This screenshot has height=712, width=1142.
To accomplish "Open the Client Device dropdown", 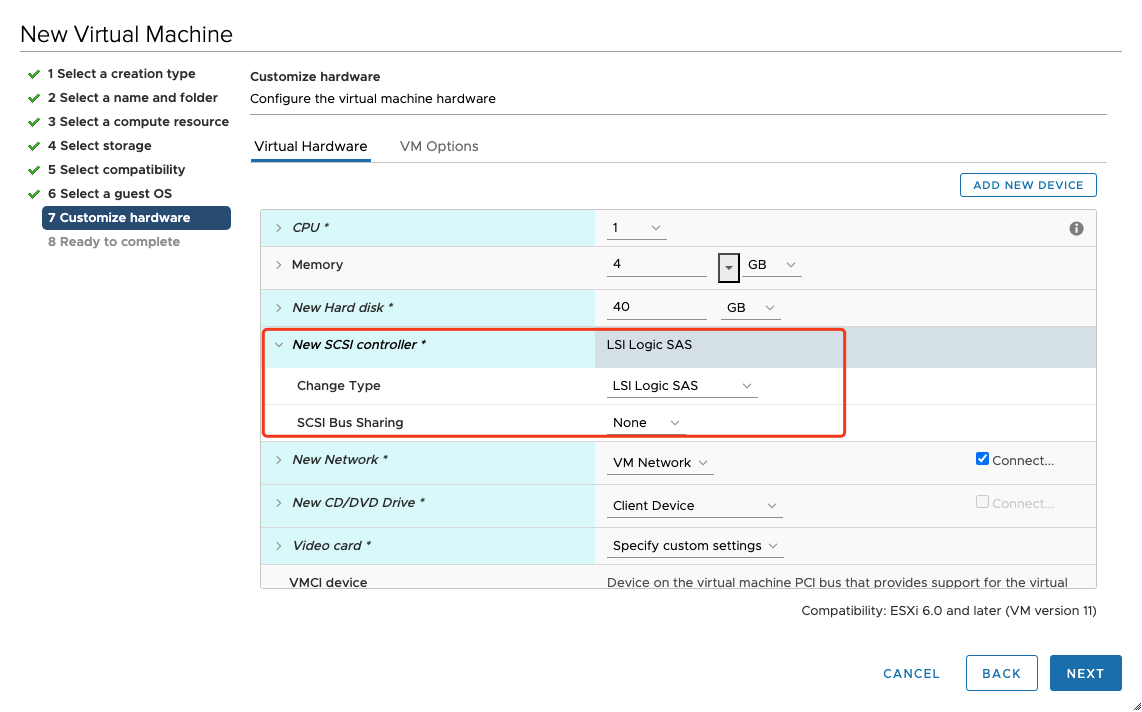I will click(x=694, y=506).
